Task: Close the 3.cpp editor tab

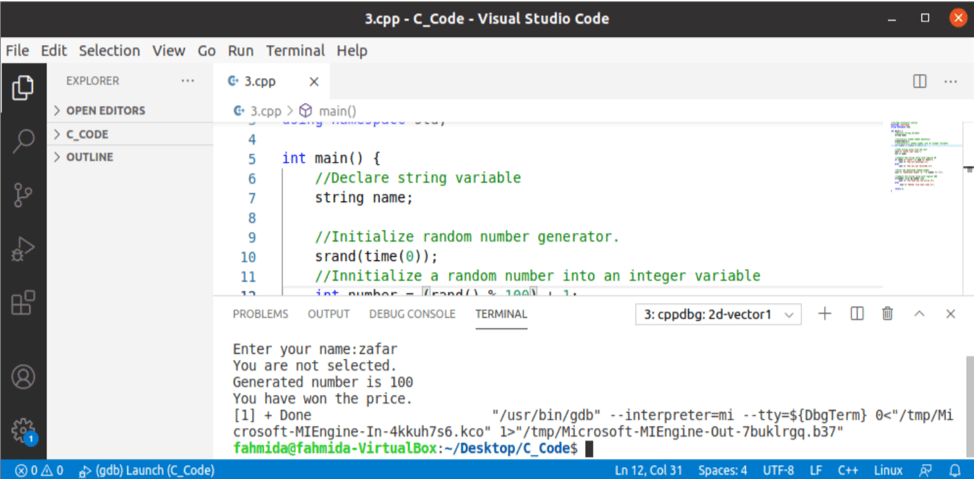Action: tap(314, 81)
